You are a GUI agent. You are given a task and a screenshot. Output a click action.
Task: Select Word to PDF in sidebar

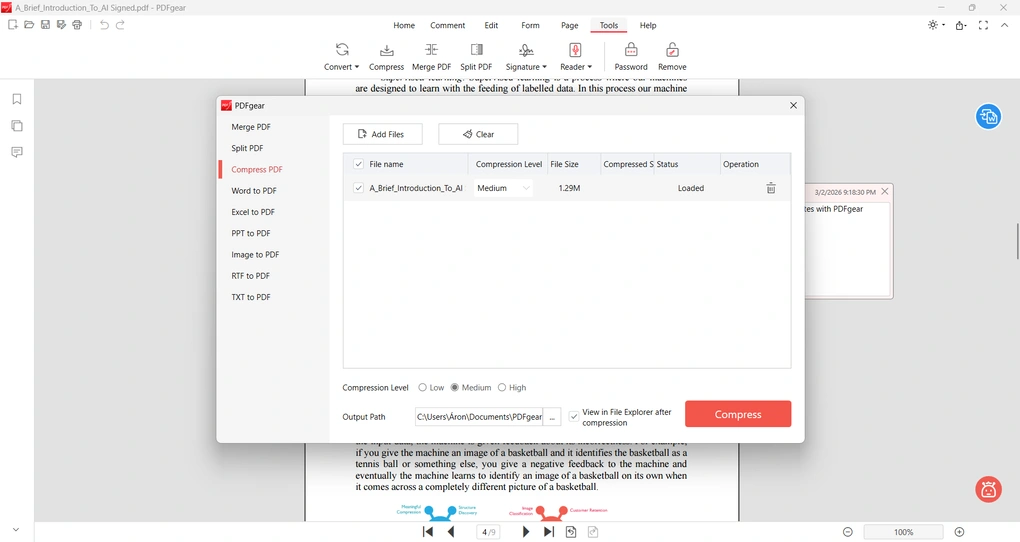254,191
